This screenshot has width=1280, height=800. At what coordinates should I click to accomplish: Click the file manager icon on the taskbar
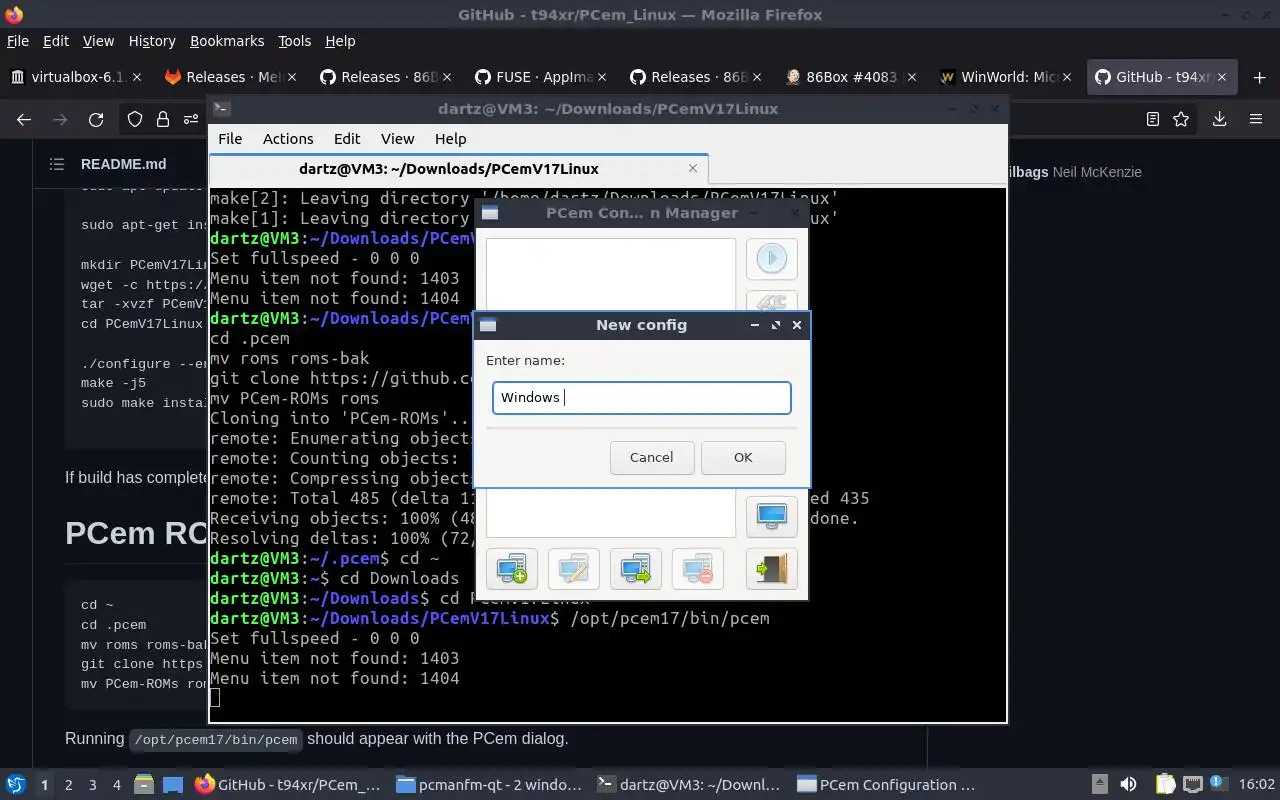143,785
